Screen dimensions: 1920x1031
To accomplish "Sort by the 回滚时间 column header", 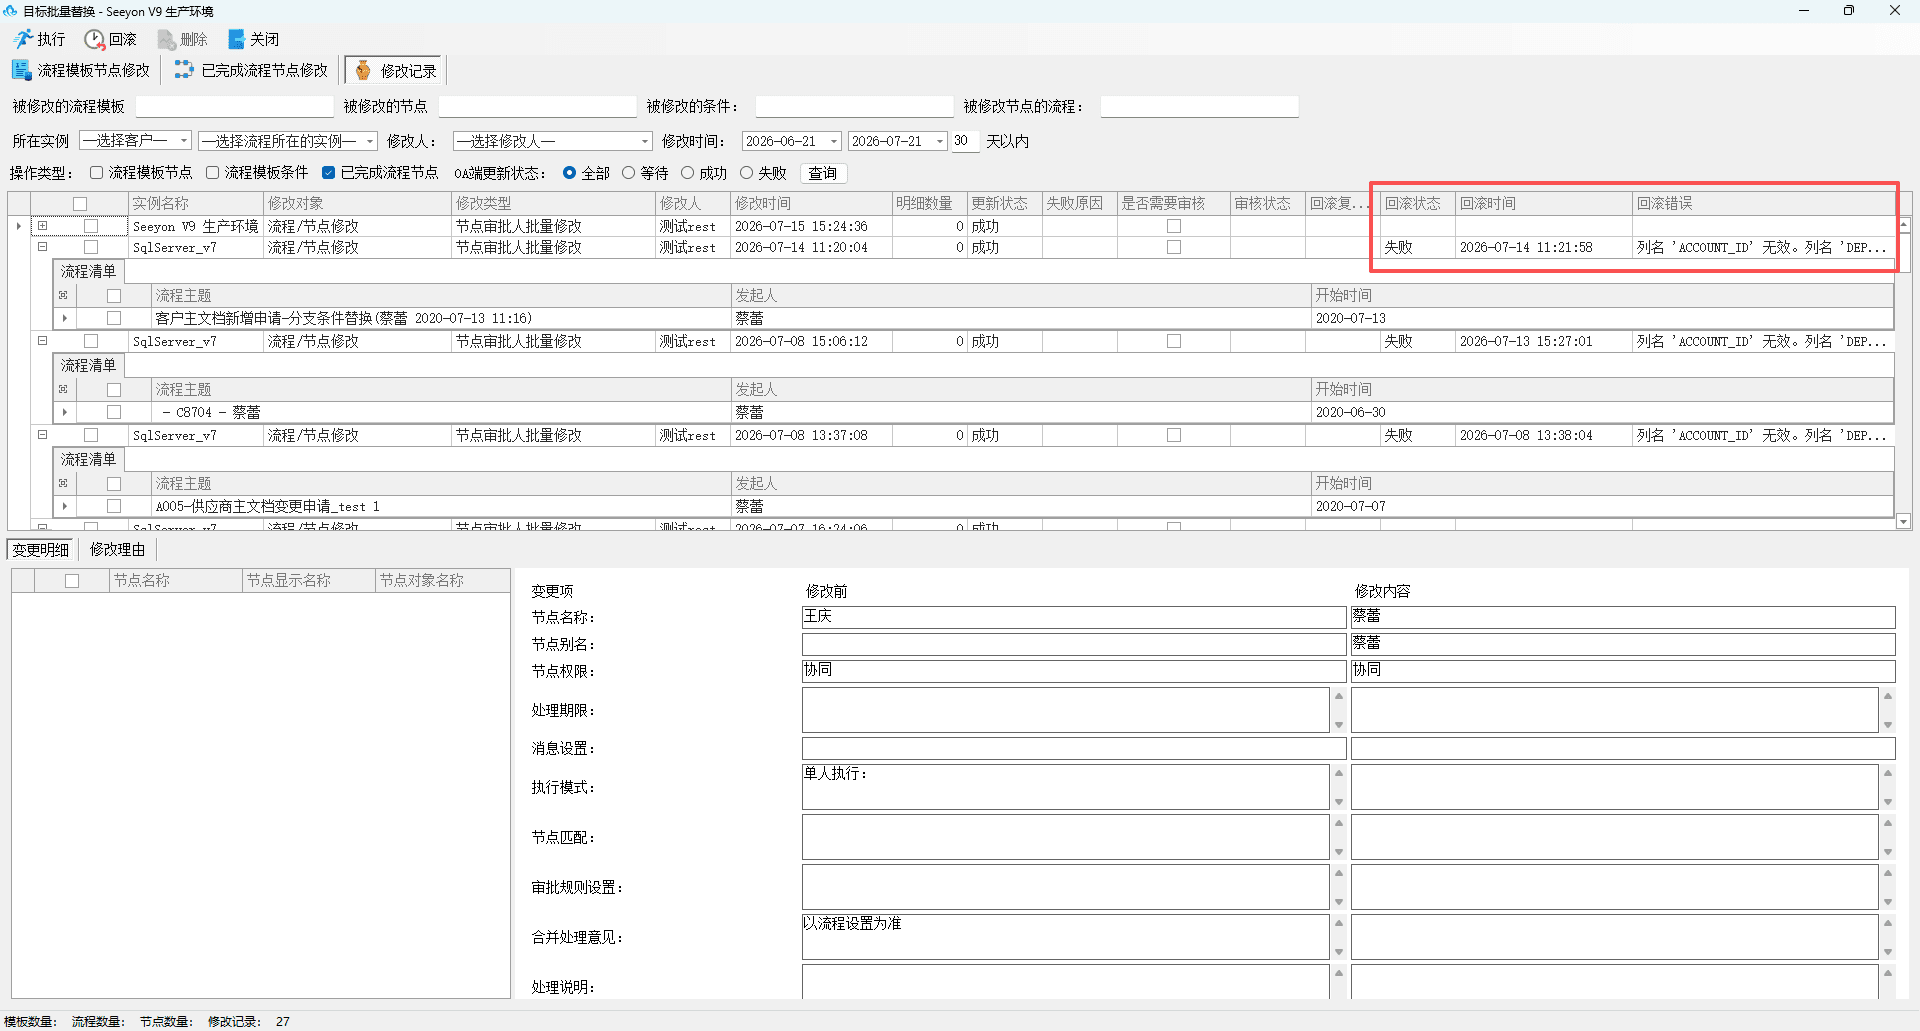I will click(x=1543, y=203).
